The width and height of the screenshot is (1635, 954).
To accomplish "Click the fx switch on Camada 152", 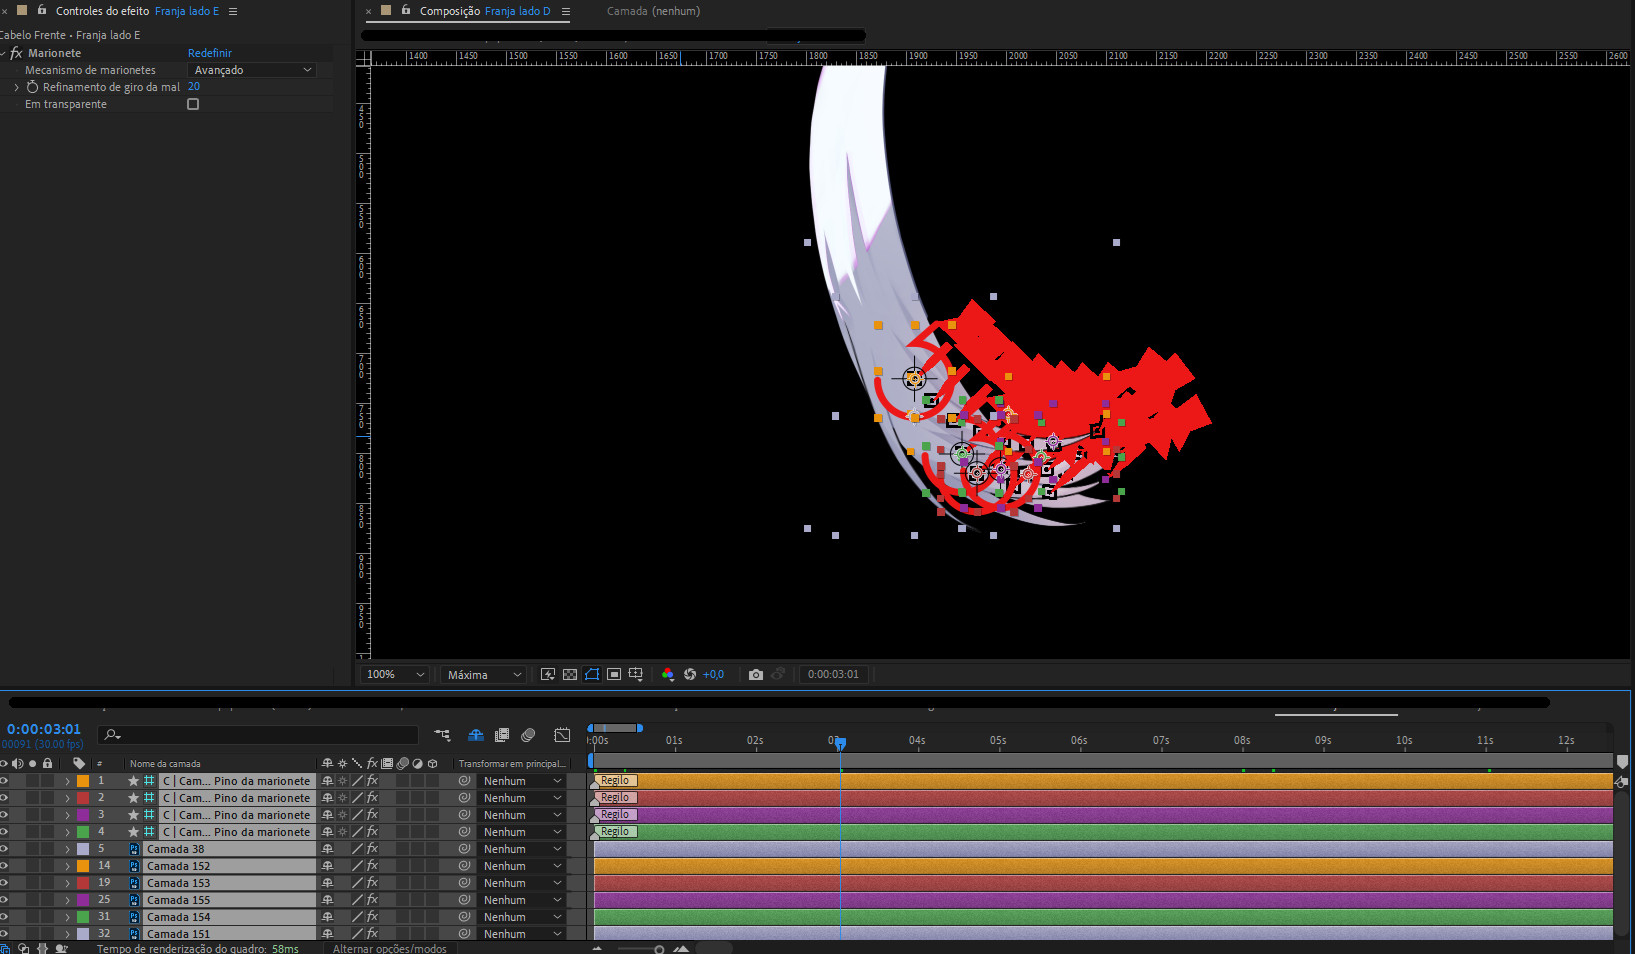I will 372,866.
